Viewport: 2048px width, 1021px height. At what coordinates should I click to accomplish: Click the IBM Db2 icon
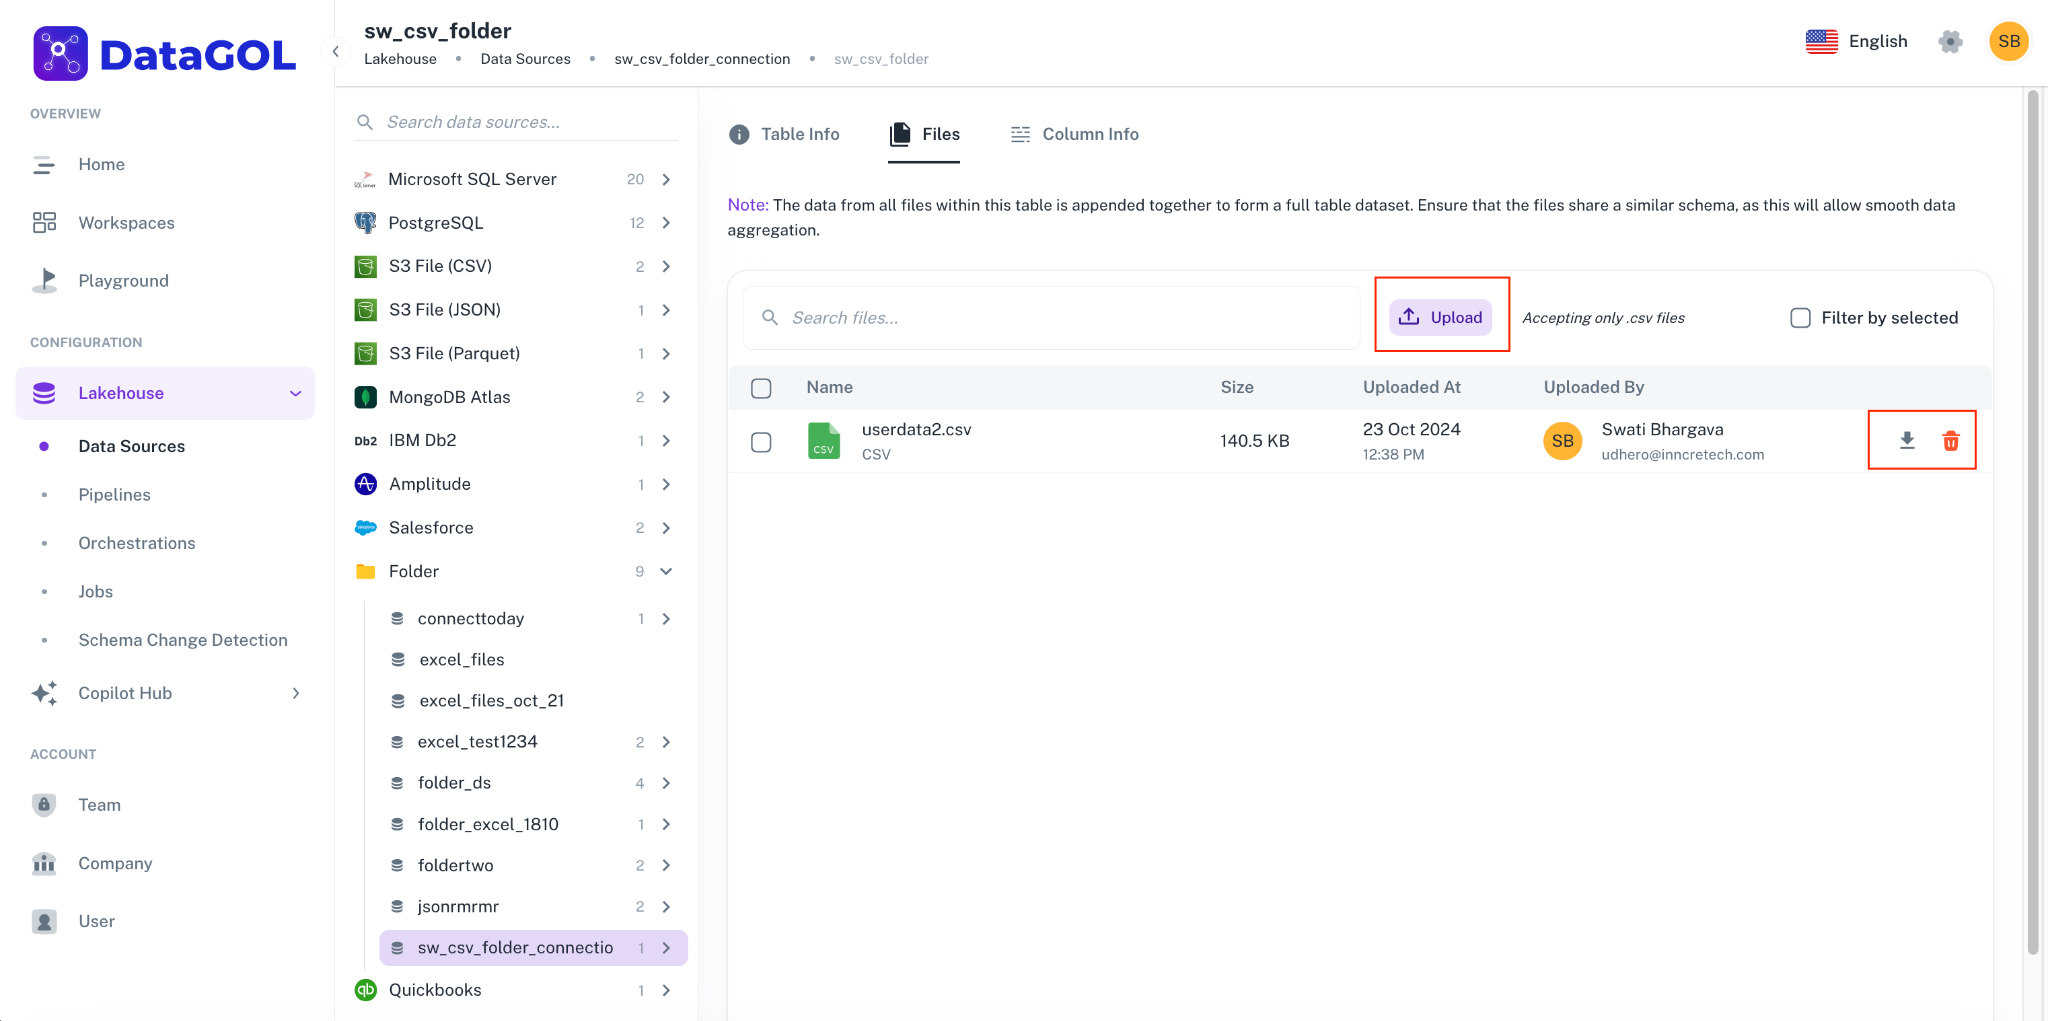(365, 441)
